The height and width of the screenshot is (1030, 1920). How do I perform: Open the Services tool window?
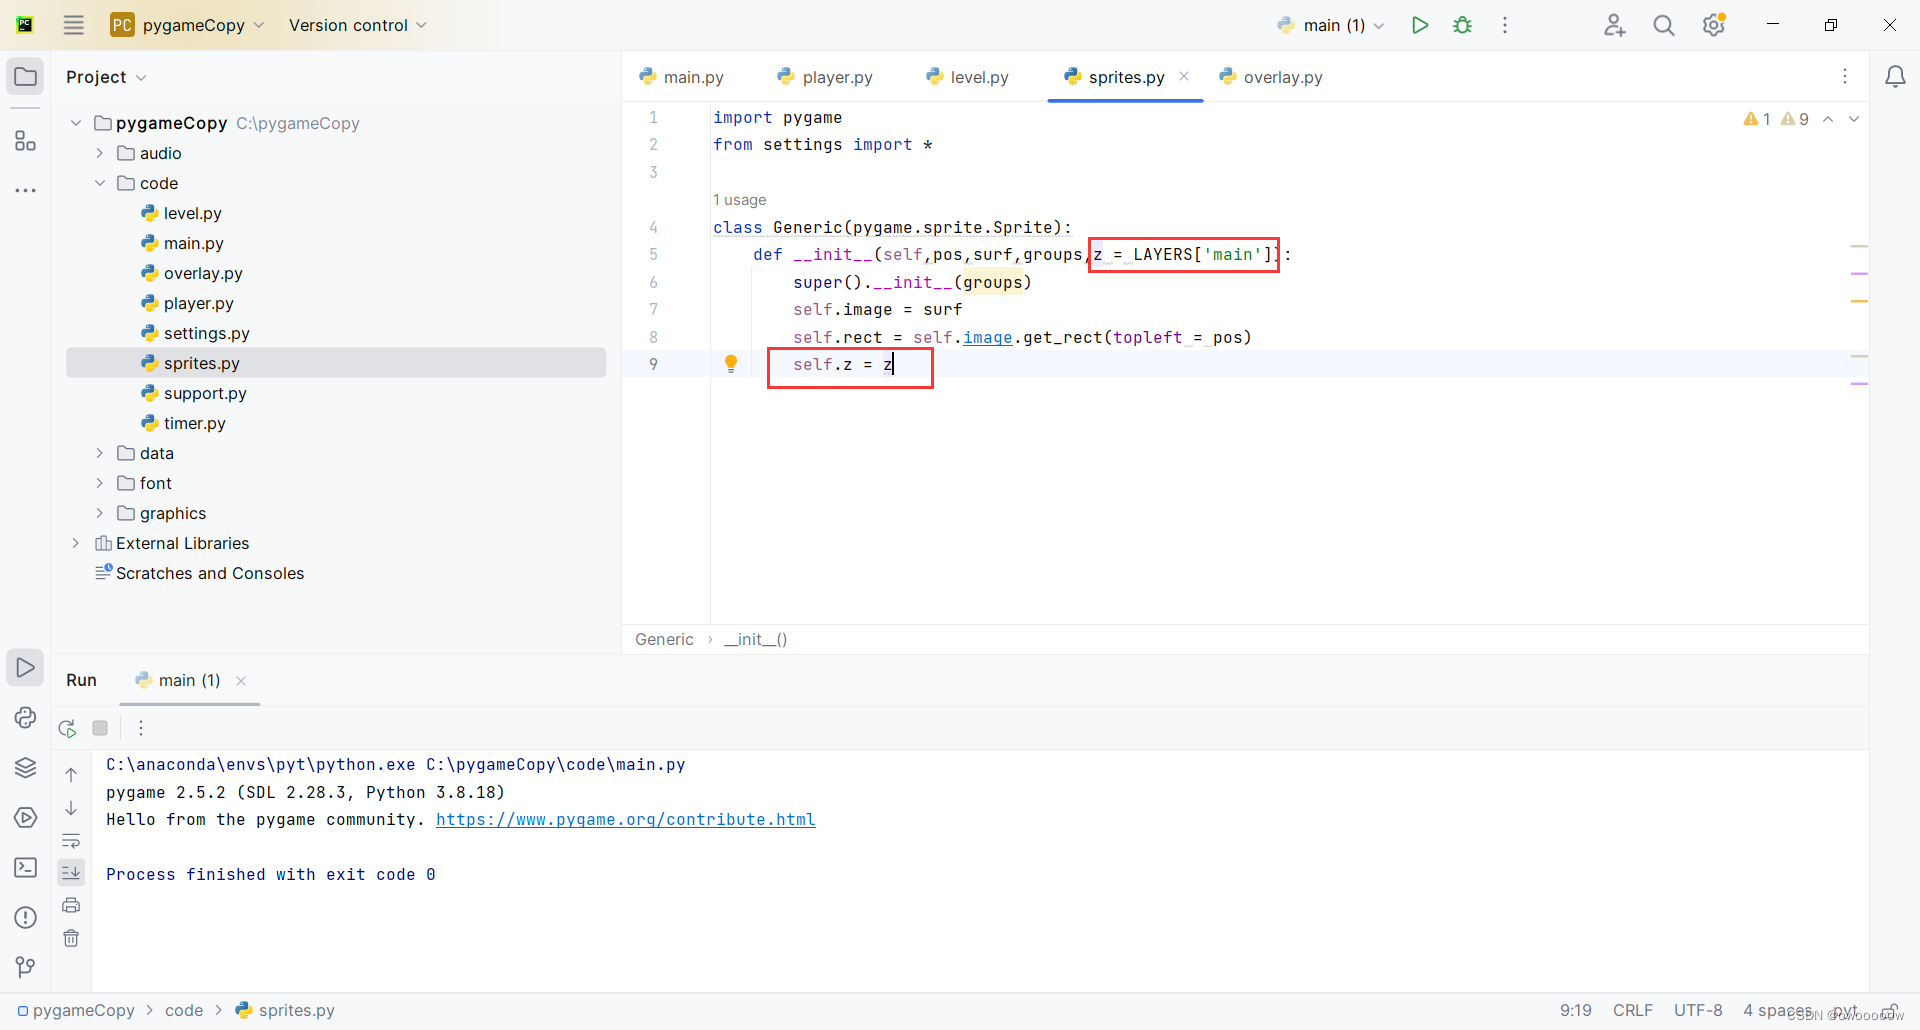(25, 818)
